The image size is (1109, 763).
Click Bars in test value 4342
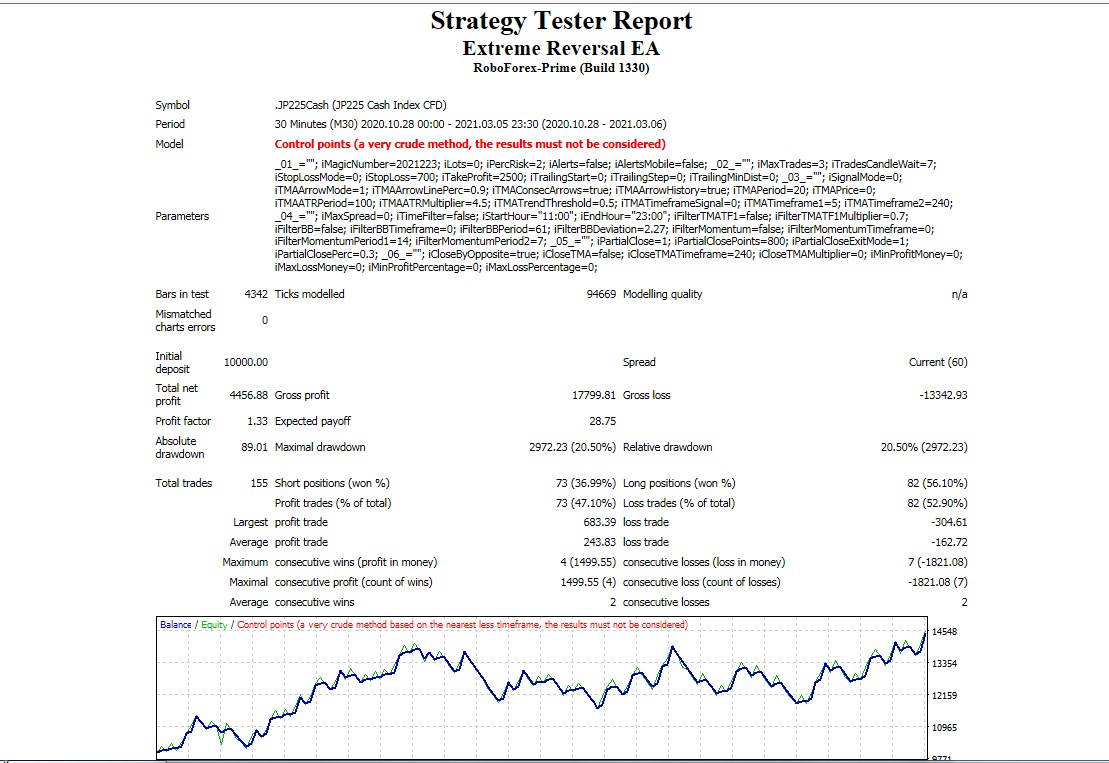pyautogui.click(x=256, y=294)
